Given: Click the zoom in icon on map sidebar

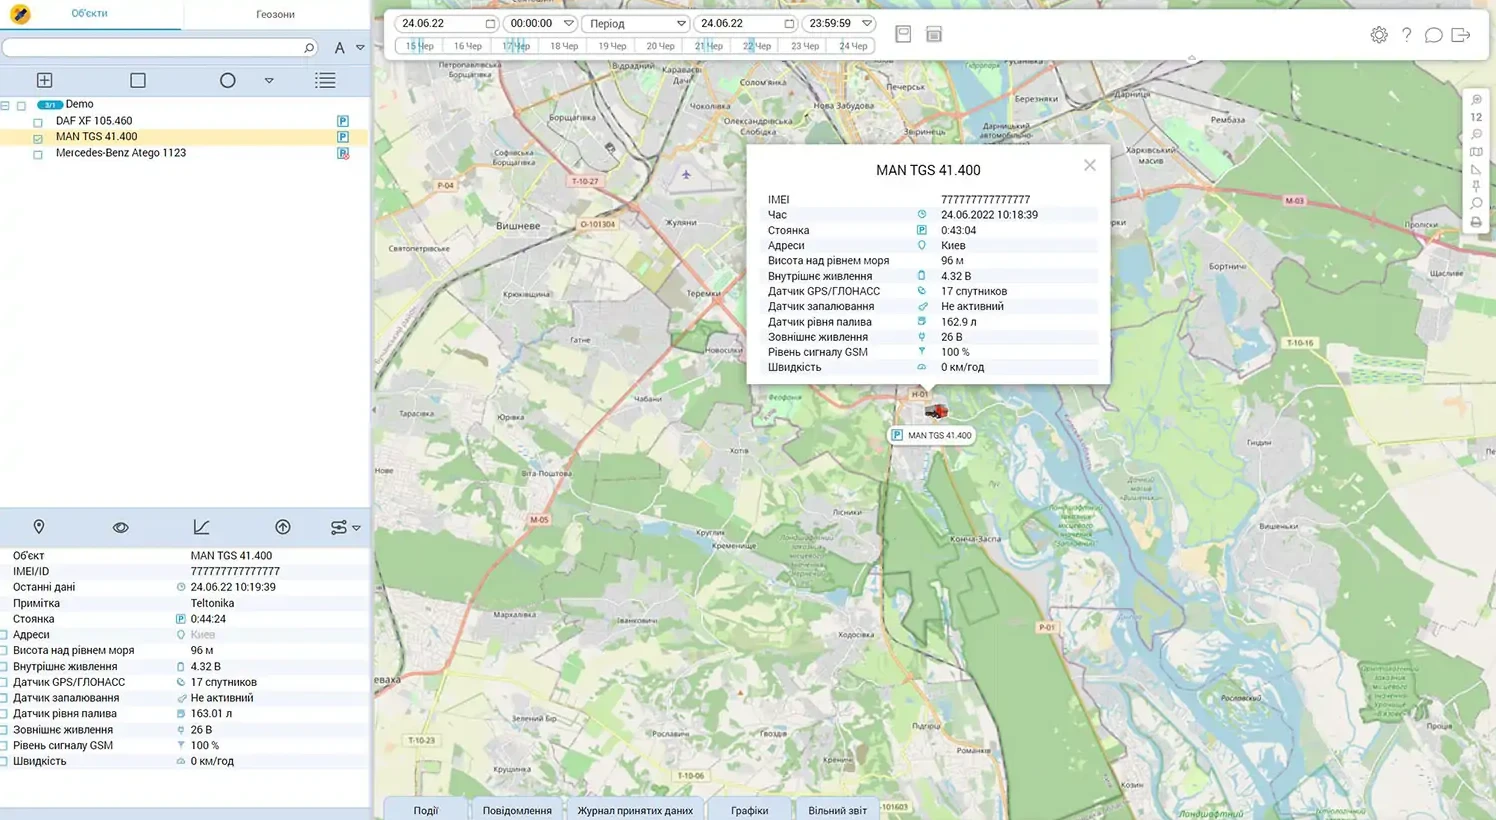Looking at the screenshot, I should 1477,100.
